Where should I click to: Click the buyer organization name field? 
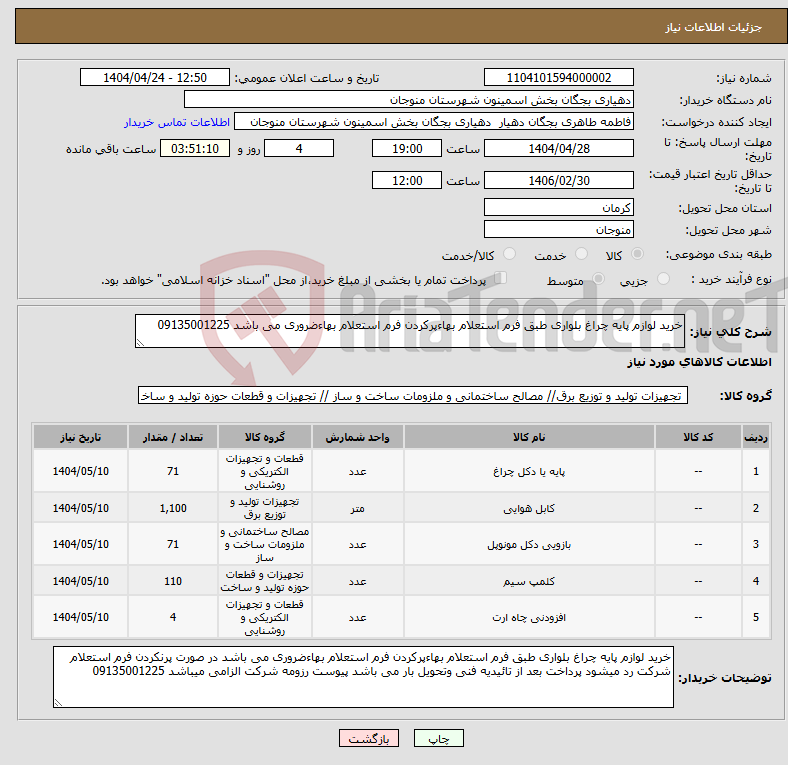pyautogui.click(x=409, y=100)
